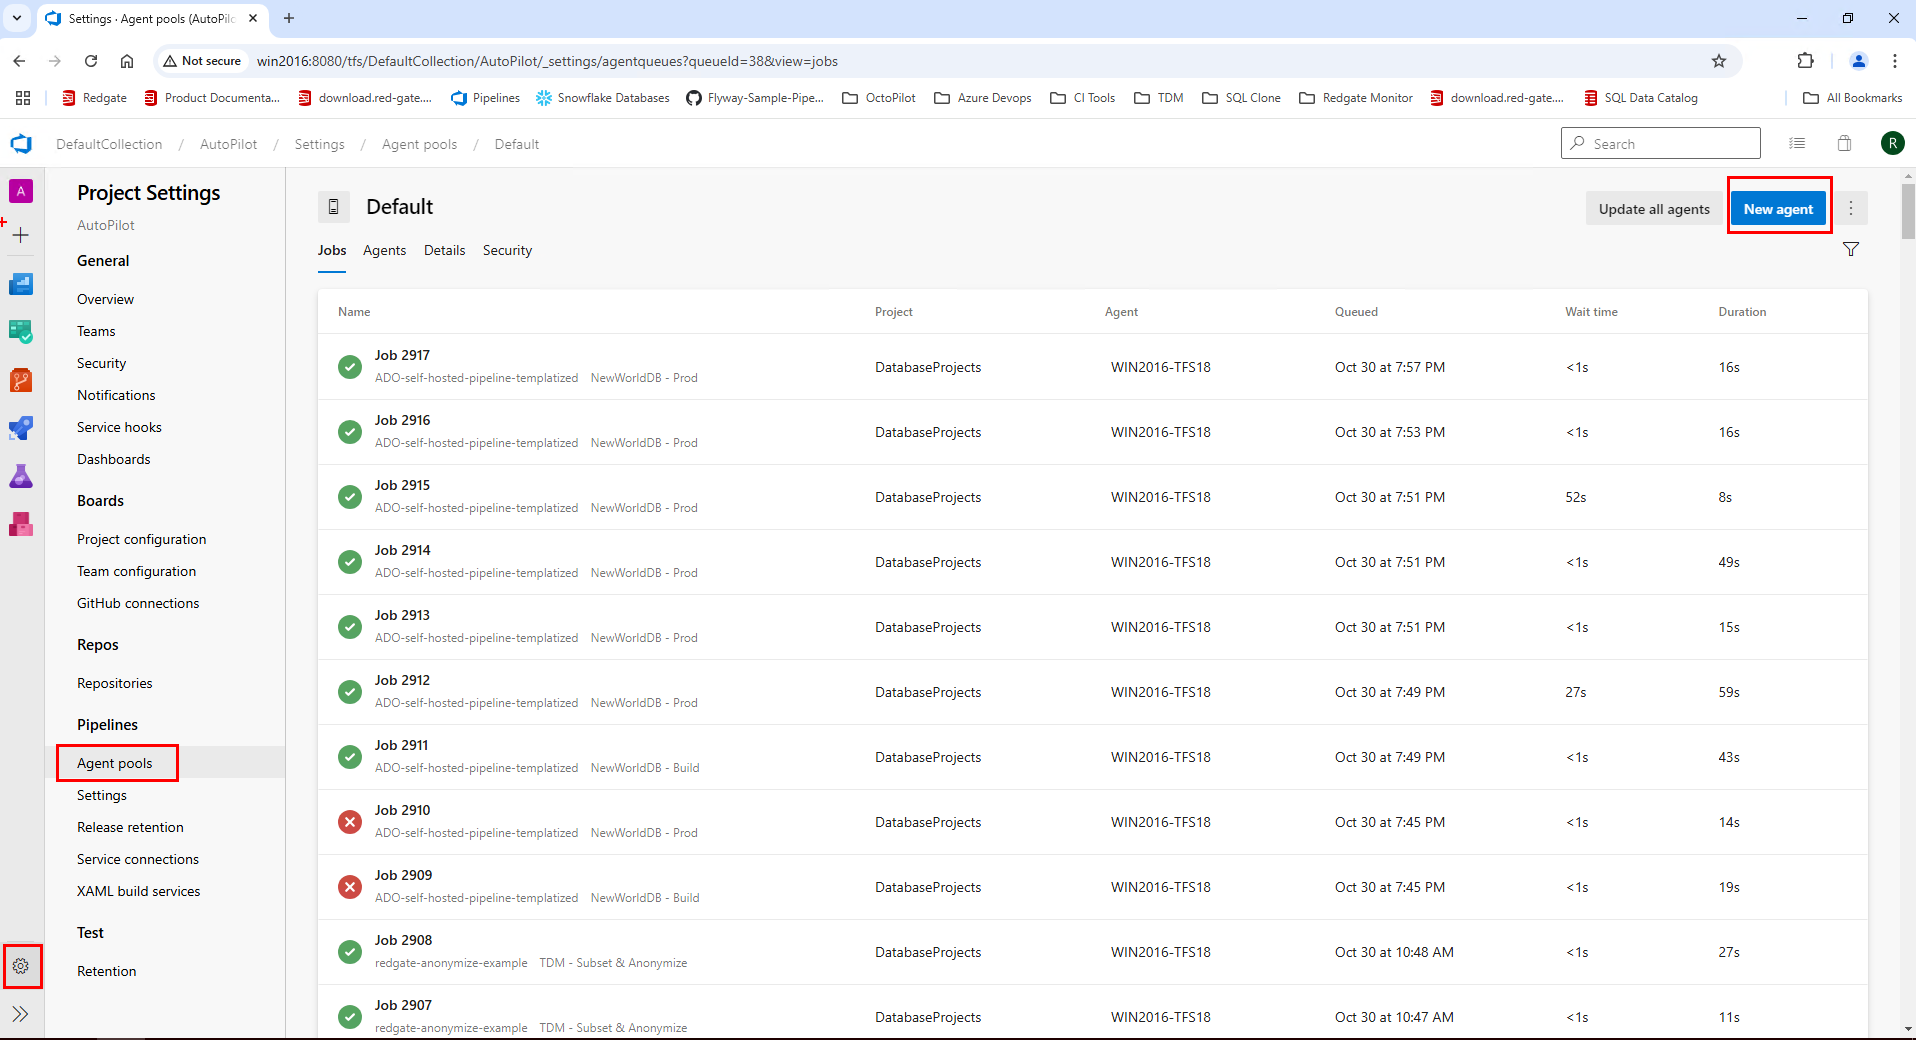Open Boards from the left sidebar icon

click(21, 332)
